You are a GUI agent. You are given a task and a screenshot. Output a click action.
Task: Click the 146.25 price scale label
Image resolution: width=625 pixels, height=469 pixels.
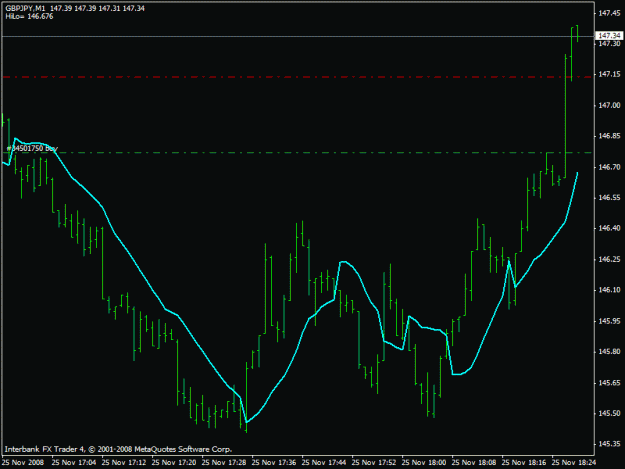point(609,259)
